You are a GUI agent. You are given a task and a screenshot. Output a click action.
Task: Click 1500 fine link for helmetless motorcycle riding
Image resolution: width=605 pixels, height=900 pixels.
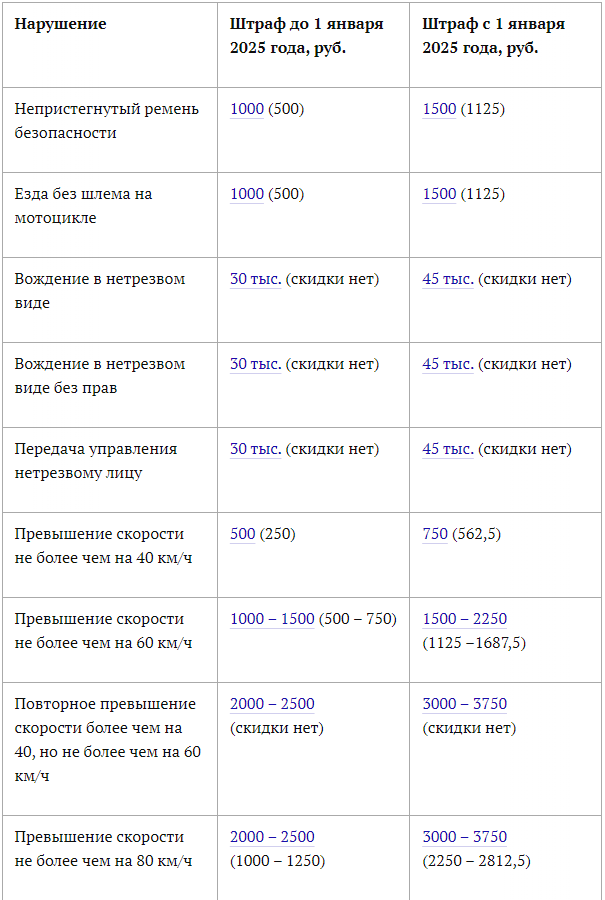(439, 193)
